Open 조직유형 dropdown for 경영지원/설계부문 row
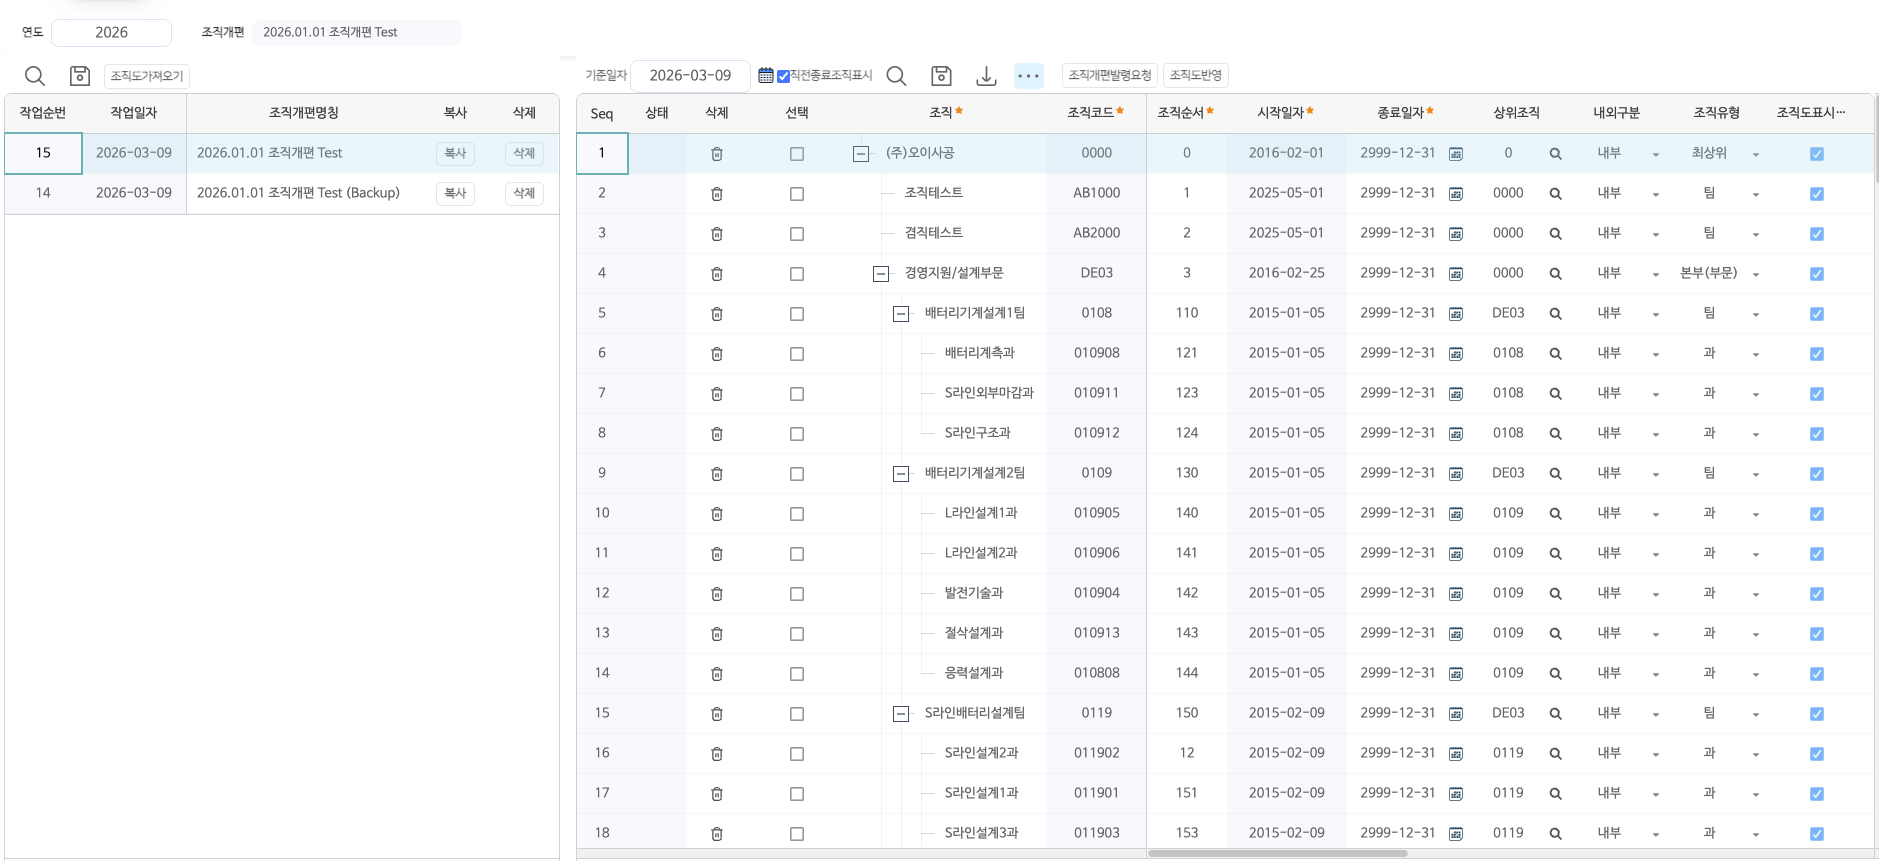 tap(1756, 275)
